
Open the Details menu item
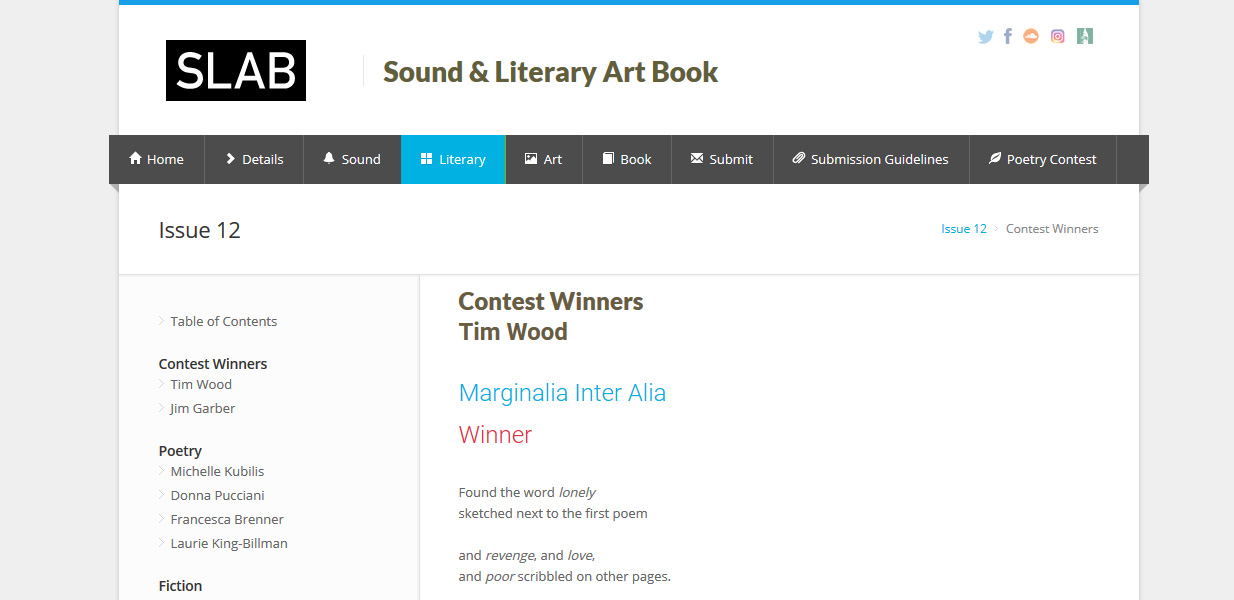coord(254,159)
